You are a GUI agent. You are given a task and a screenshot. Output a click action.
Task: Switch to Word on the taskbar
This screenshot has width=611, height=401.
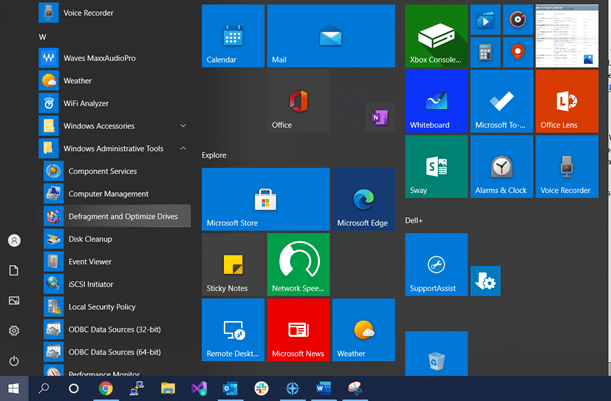click(324, 389)
